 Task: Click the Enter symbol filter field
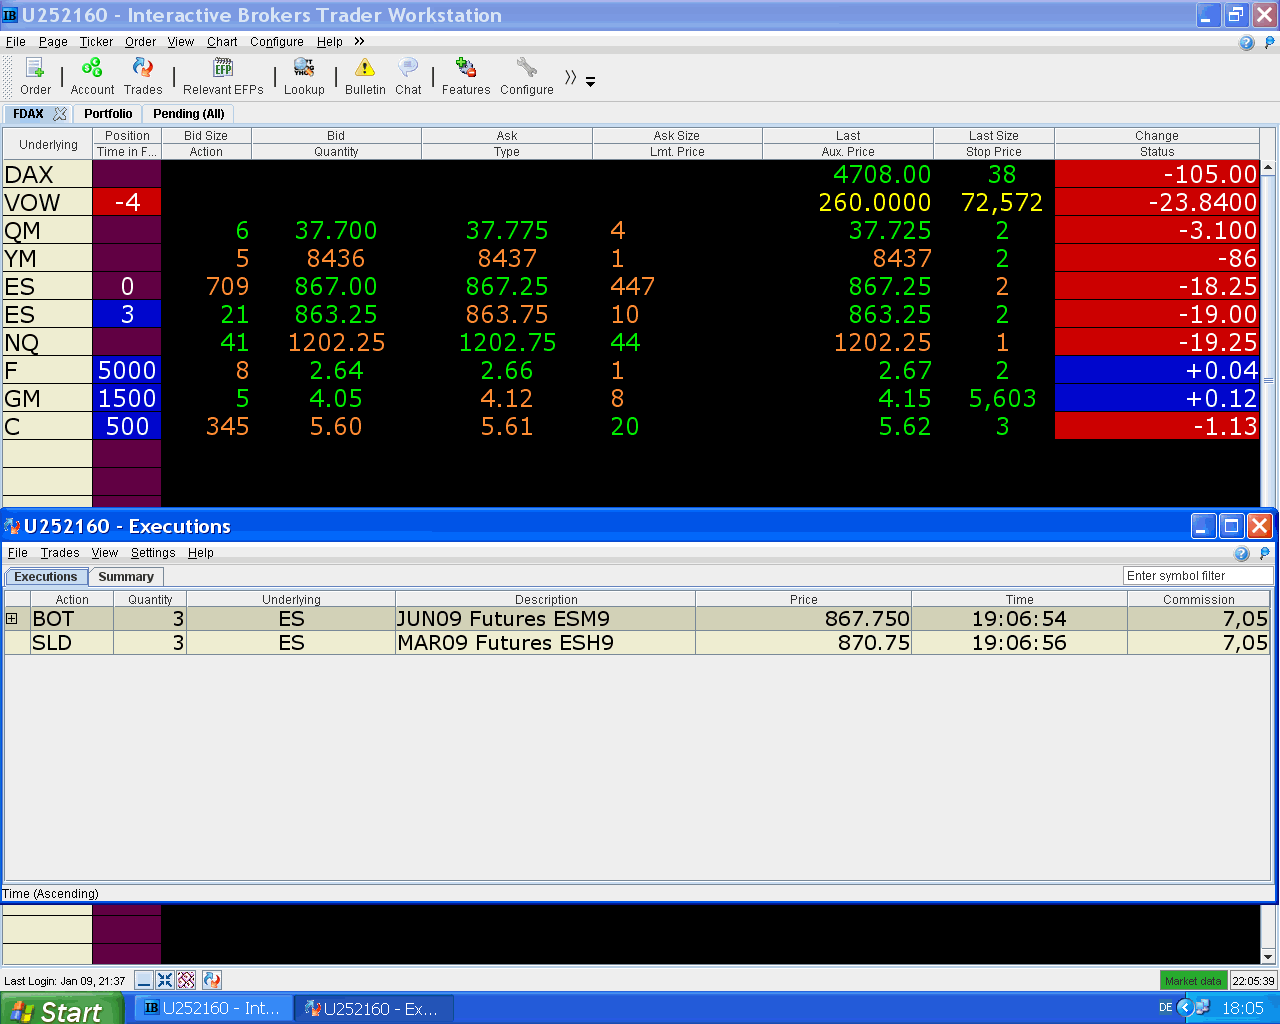[x=1198, y=576]
